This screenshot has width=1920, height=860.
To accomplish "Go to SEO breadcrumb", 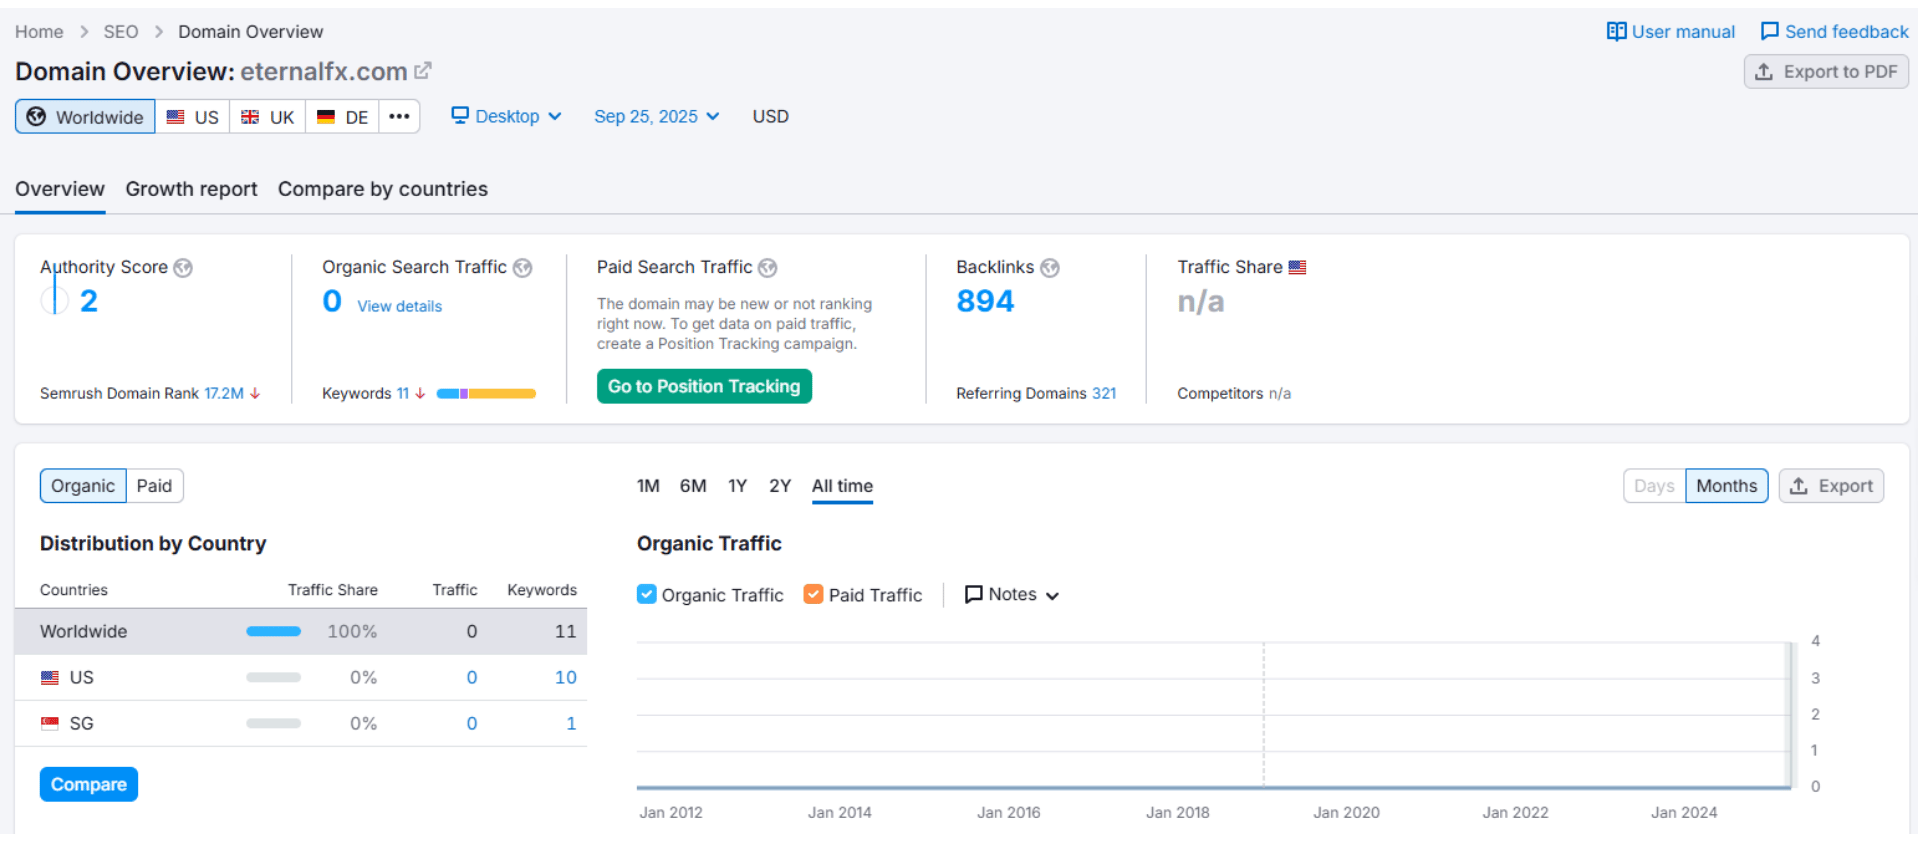I will click(121, 32).
